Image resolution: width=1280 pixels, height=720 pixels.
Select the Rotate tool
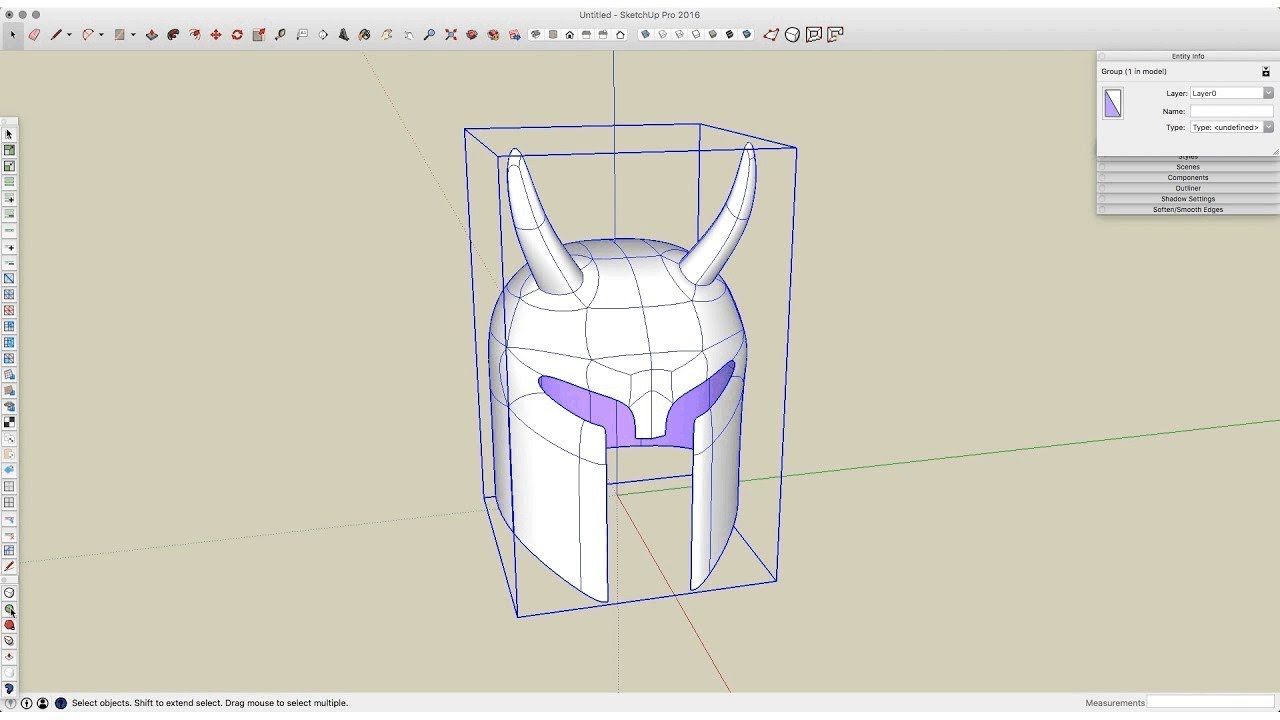point(237,34)
